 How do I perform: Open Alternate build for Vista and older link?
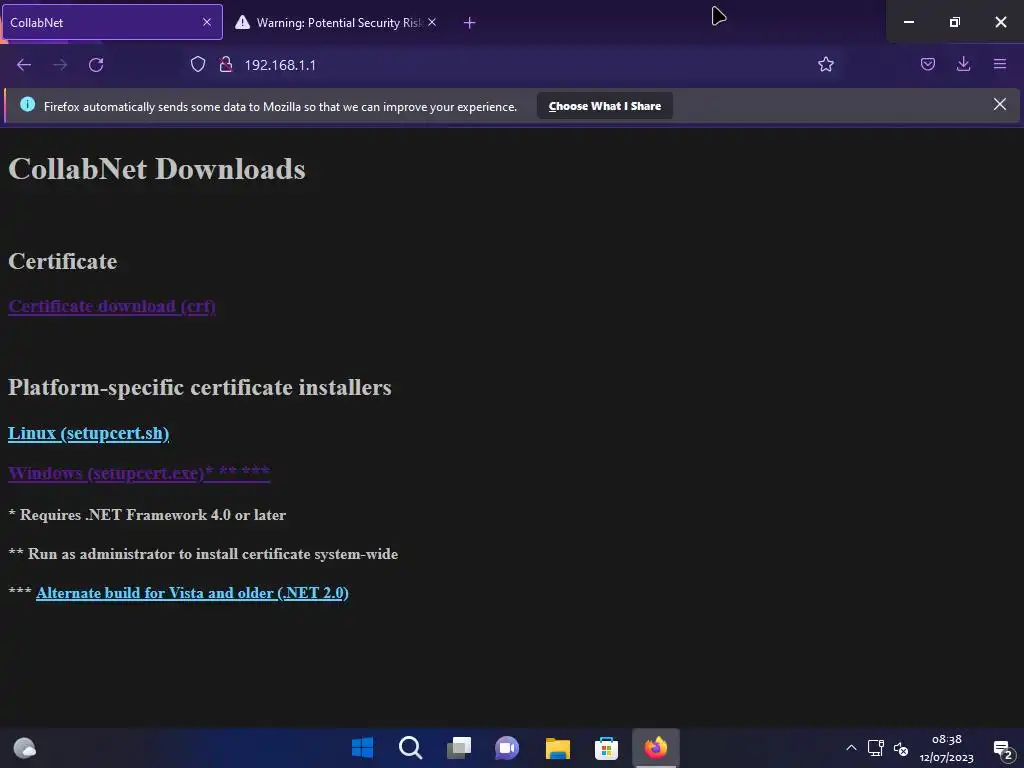pos(192,593)
